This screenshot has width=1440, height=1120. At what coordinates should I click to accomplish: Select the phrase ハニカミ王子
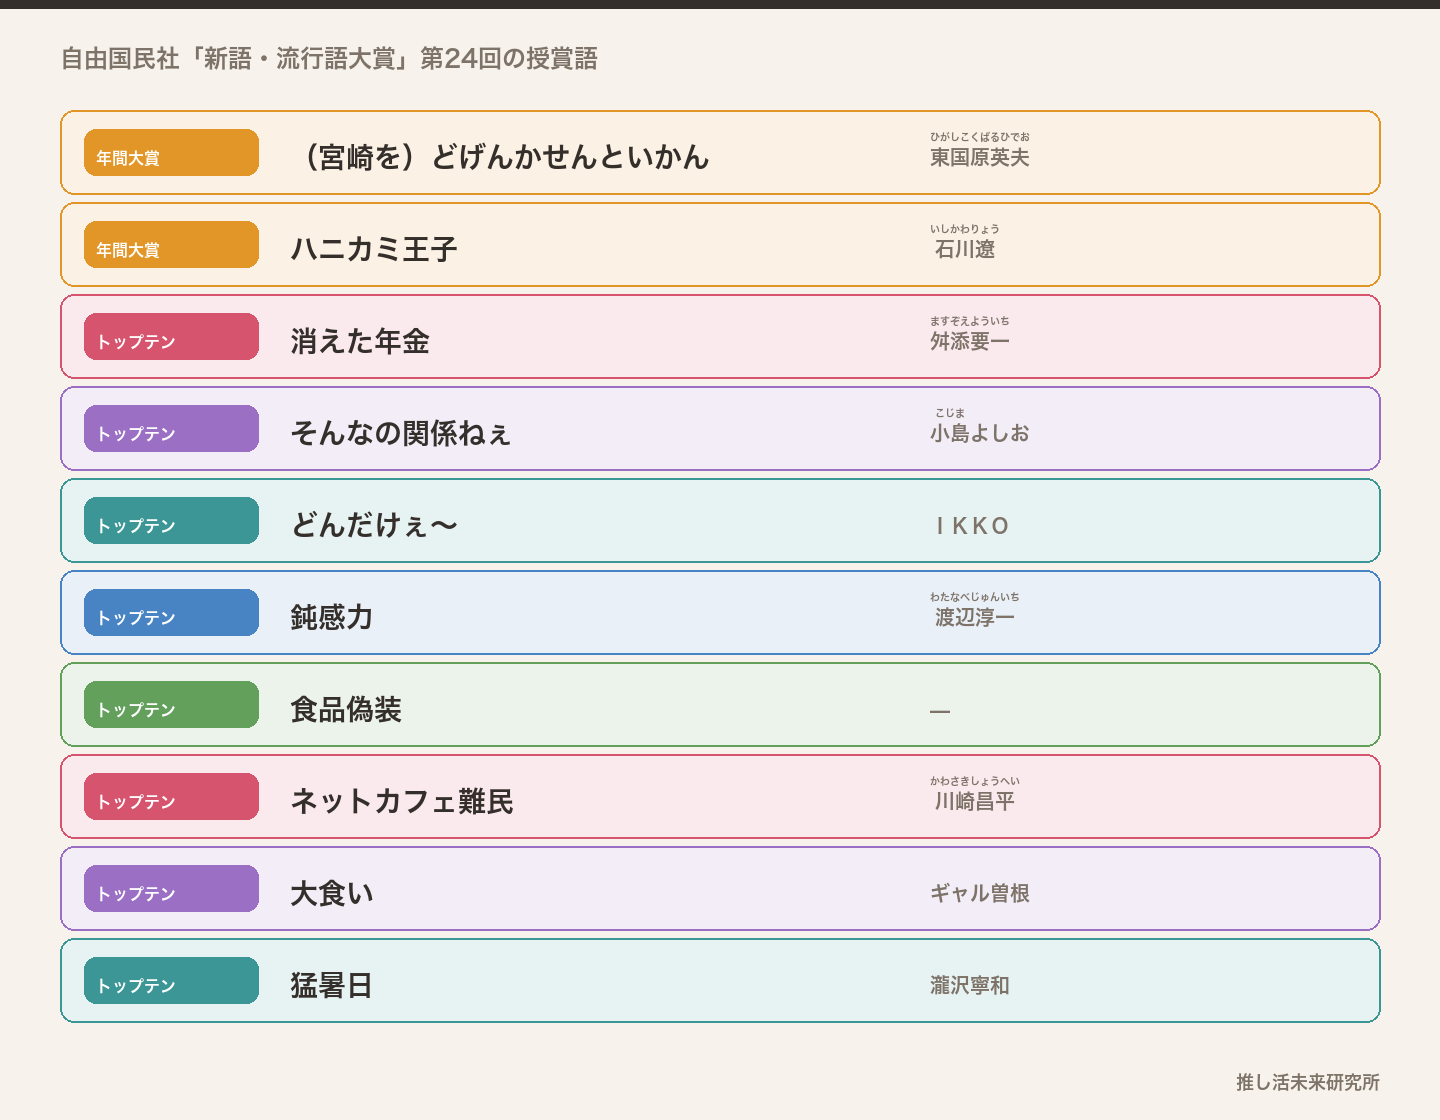pyautogui.click(x=374, y=249)
